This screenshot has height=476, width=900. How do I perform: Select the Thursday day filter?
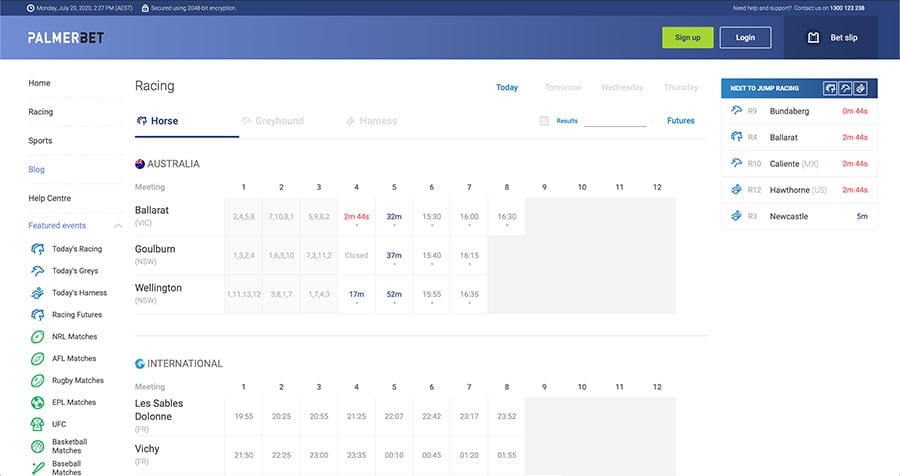(x=681, y=87)
